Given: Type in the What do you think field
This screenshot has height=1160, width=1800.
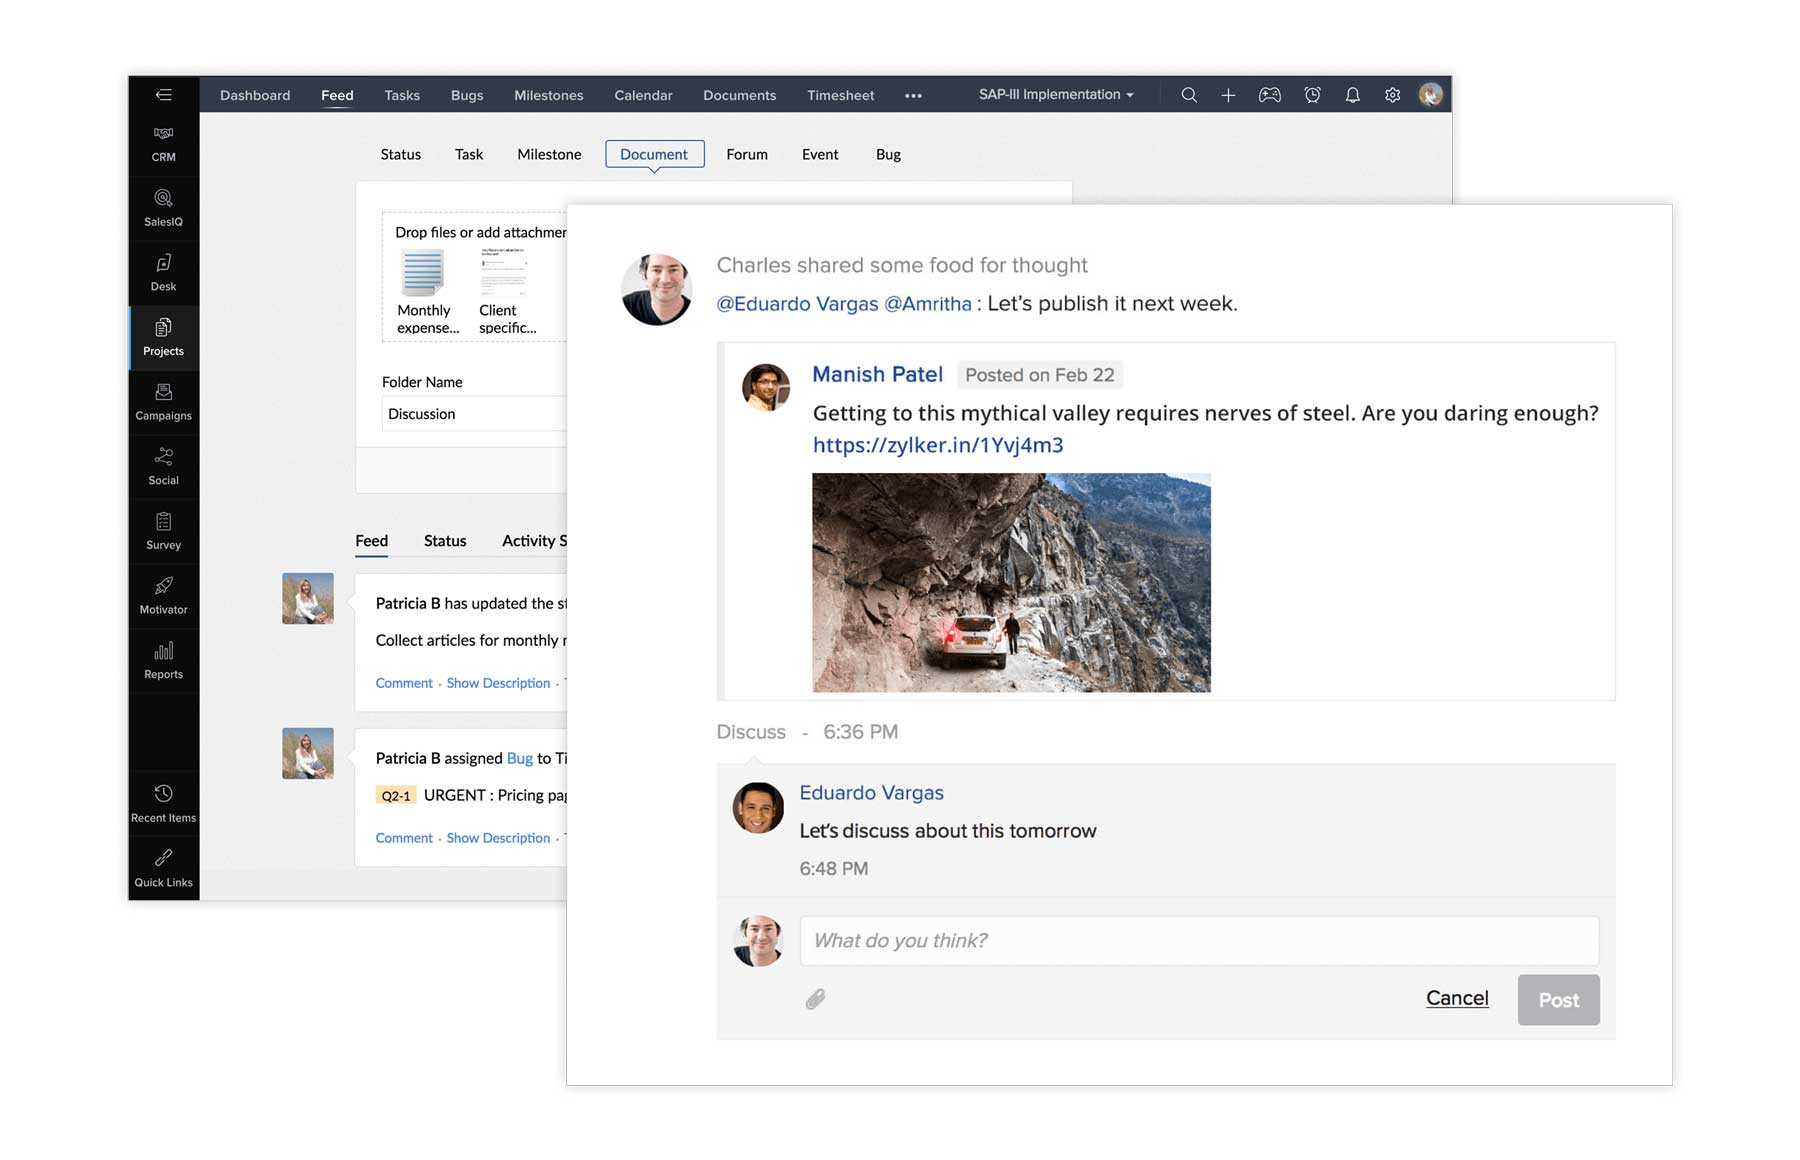Looking at the screenshot, I should [x=1198, y=941].
